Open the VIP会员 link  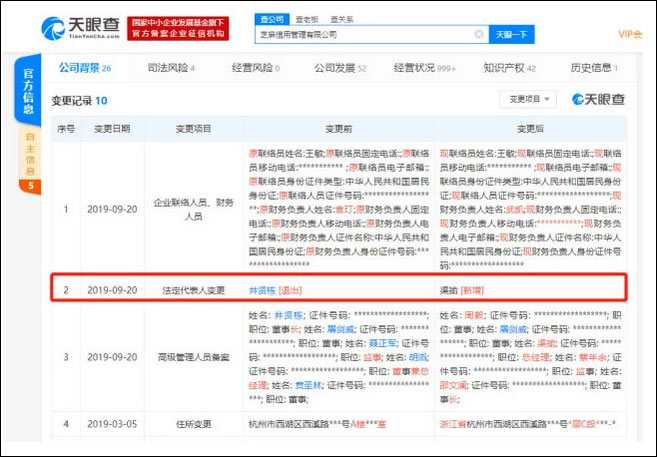pos(630,34)
